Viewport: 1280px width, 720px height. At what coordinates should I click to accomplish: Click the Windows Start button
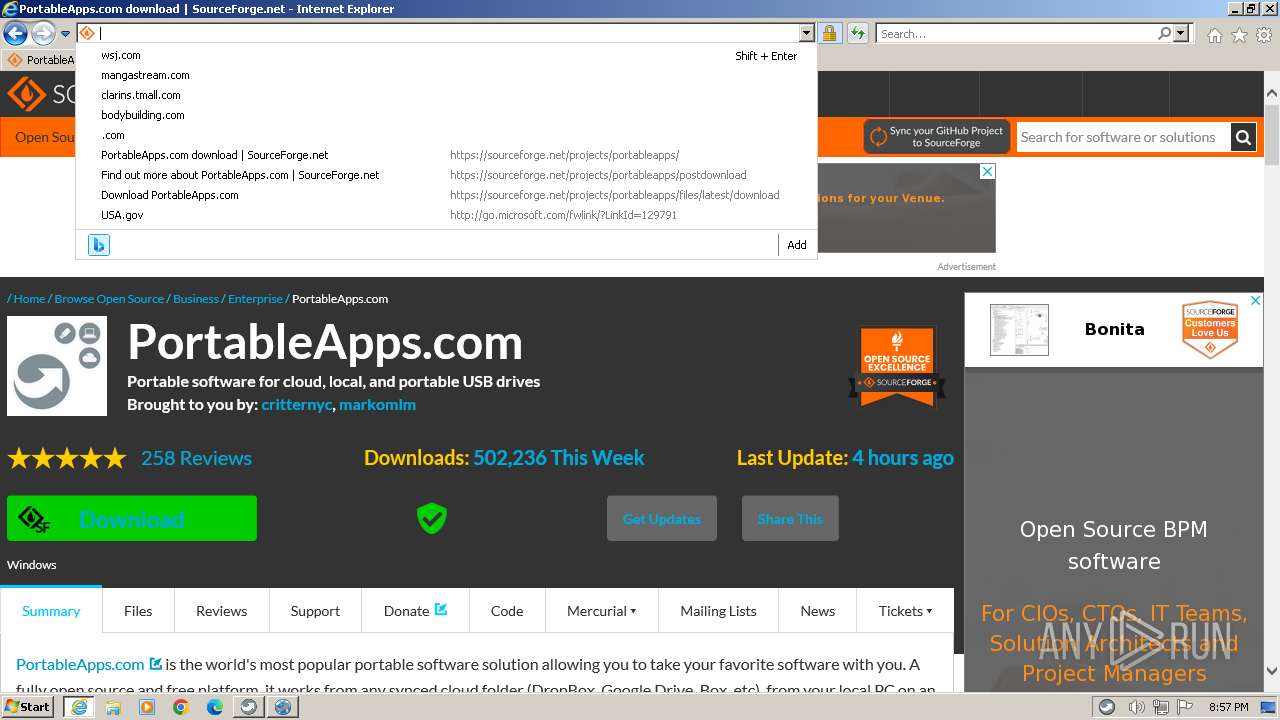pos(28,706)
